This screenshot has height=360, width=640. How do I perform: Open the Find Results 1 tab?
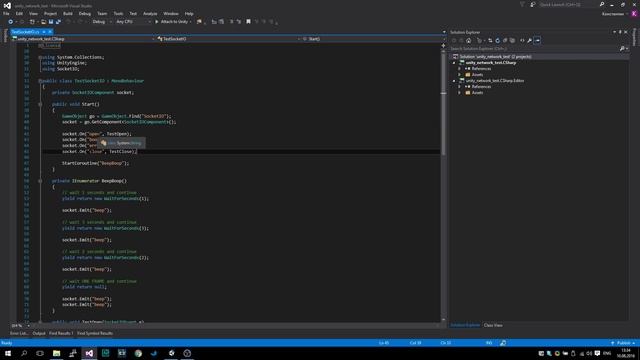[x=61, y=333]
